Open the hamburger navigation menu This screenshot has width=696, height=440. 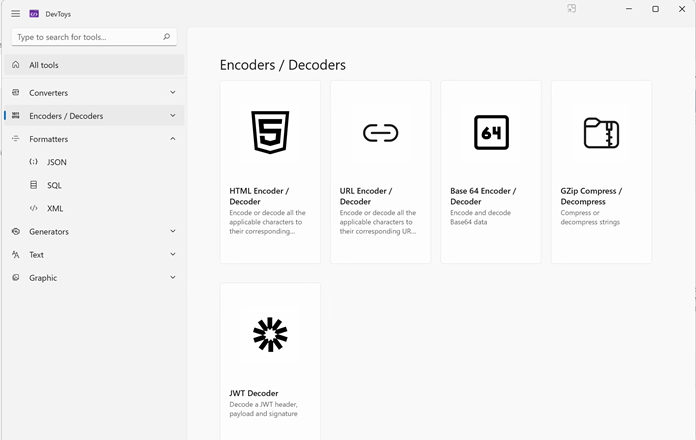(x=16, y=14)
